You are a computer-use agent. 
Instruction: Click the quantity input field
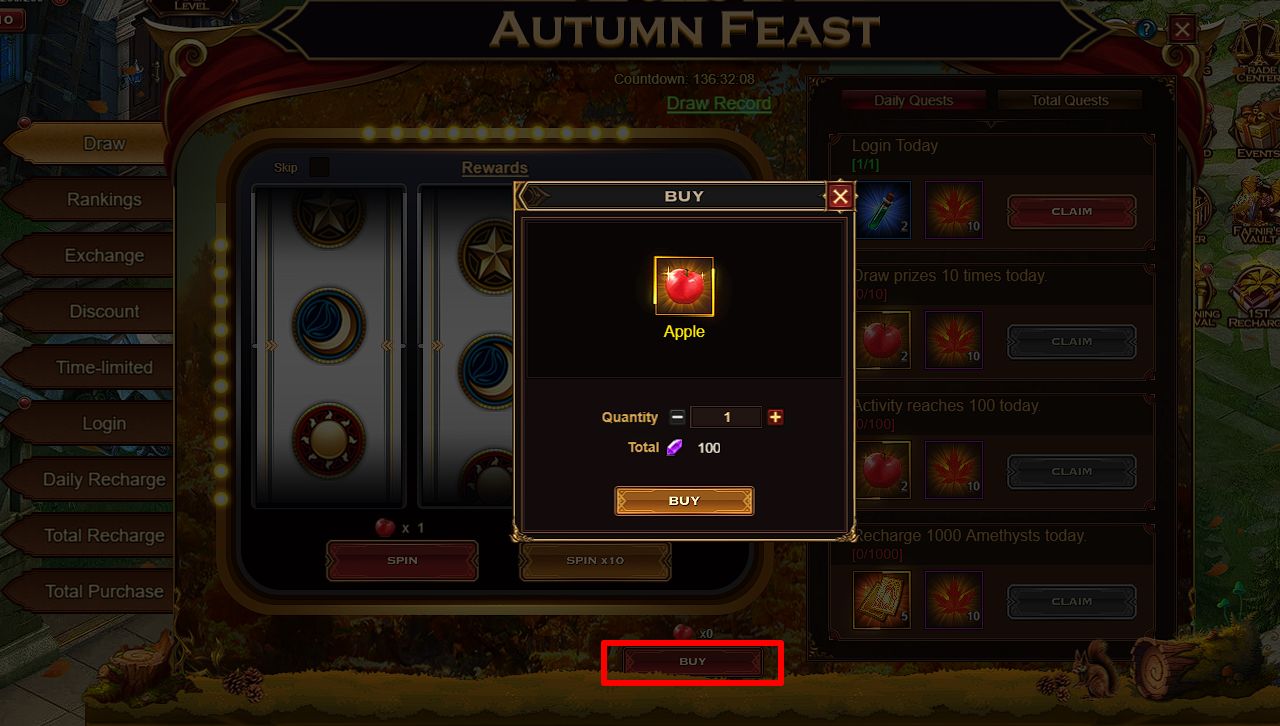[726, 417]
